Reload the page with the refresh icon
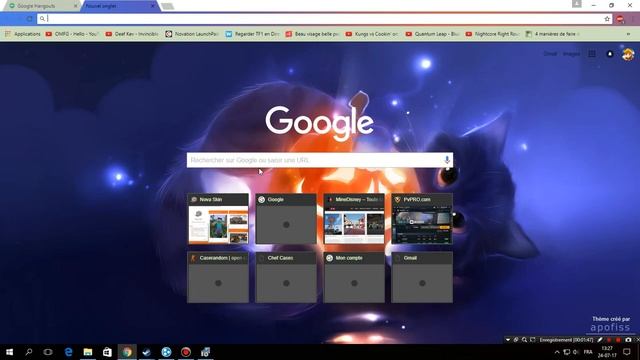640x360 pixels. click(x=29, y=19)
